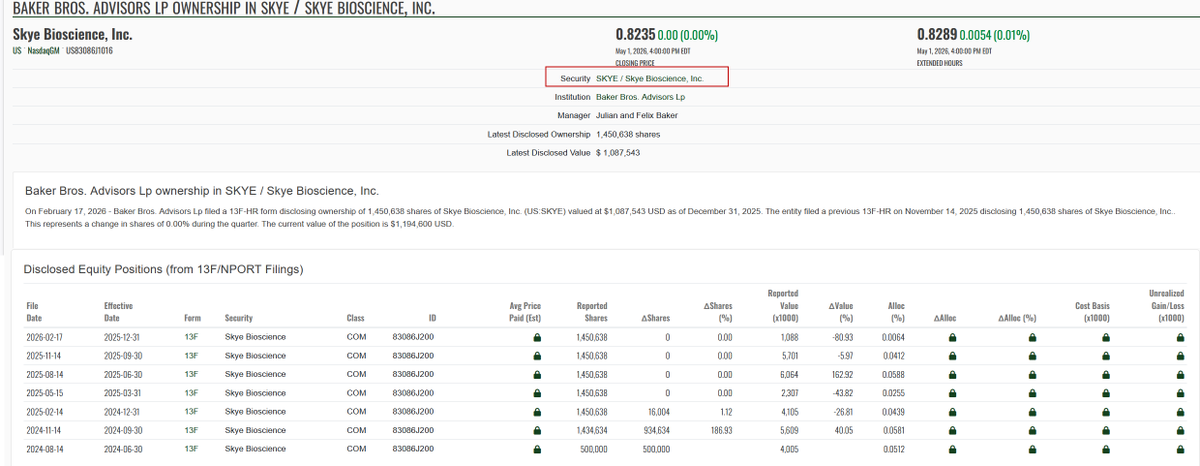Sort by Reported Value (x1000) column header
Image resolution: width=1200 pixels, height=466 pixels.
point(782,306)
